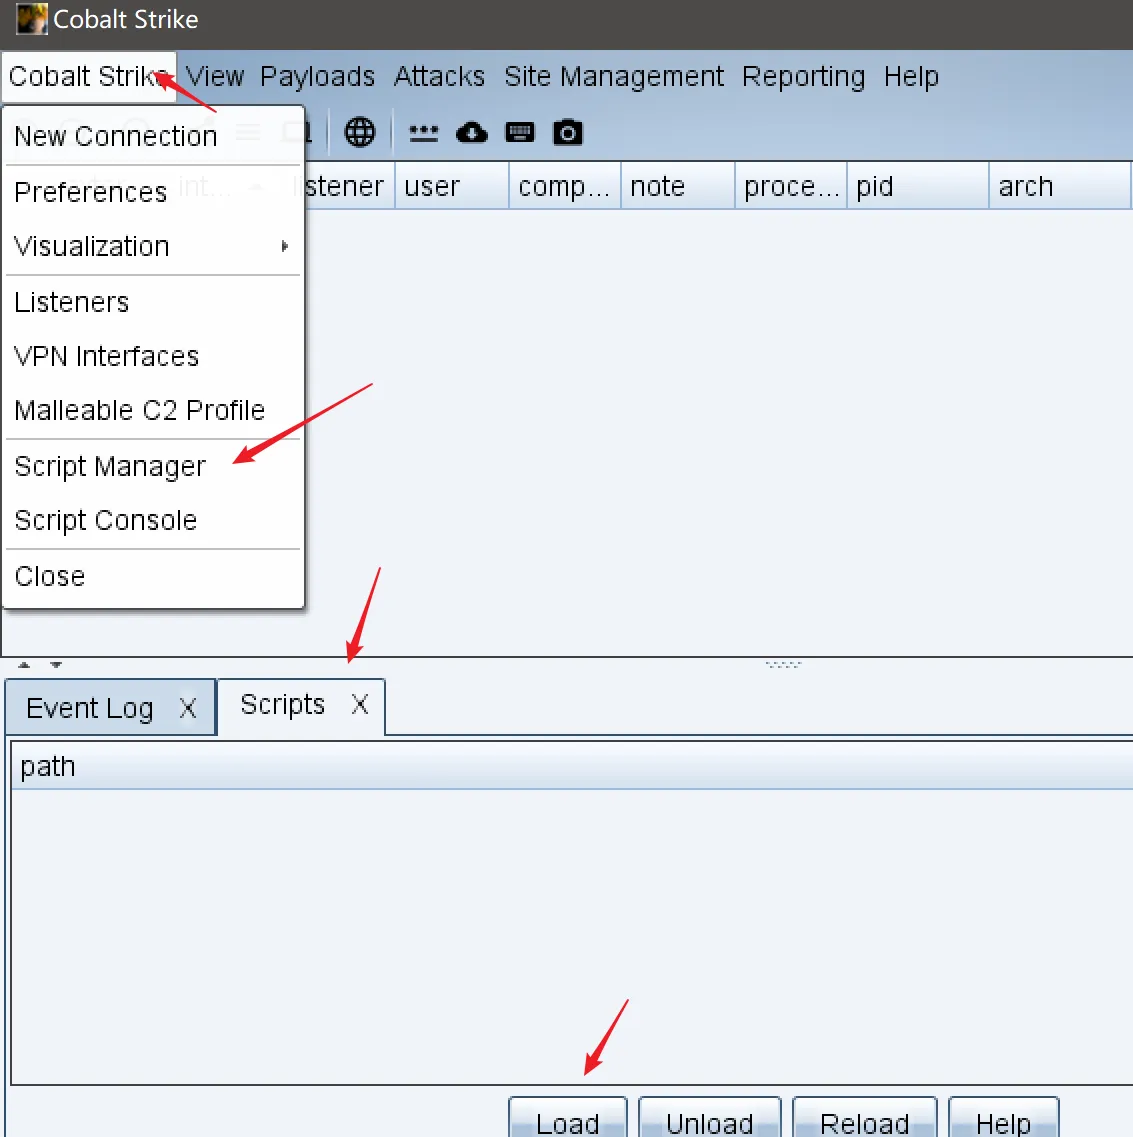Close the Event Log tab
Viewport: 1133px width, 1137px height.
pos(187,708)
